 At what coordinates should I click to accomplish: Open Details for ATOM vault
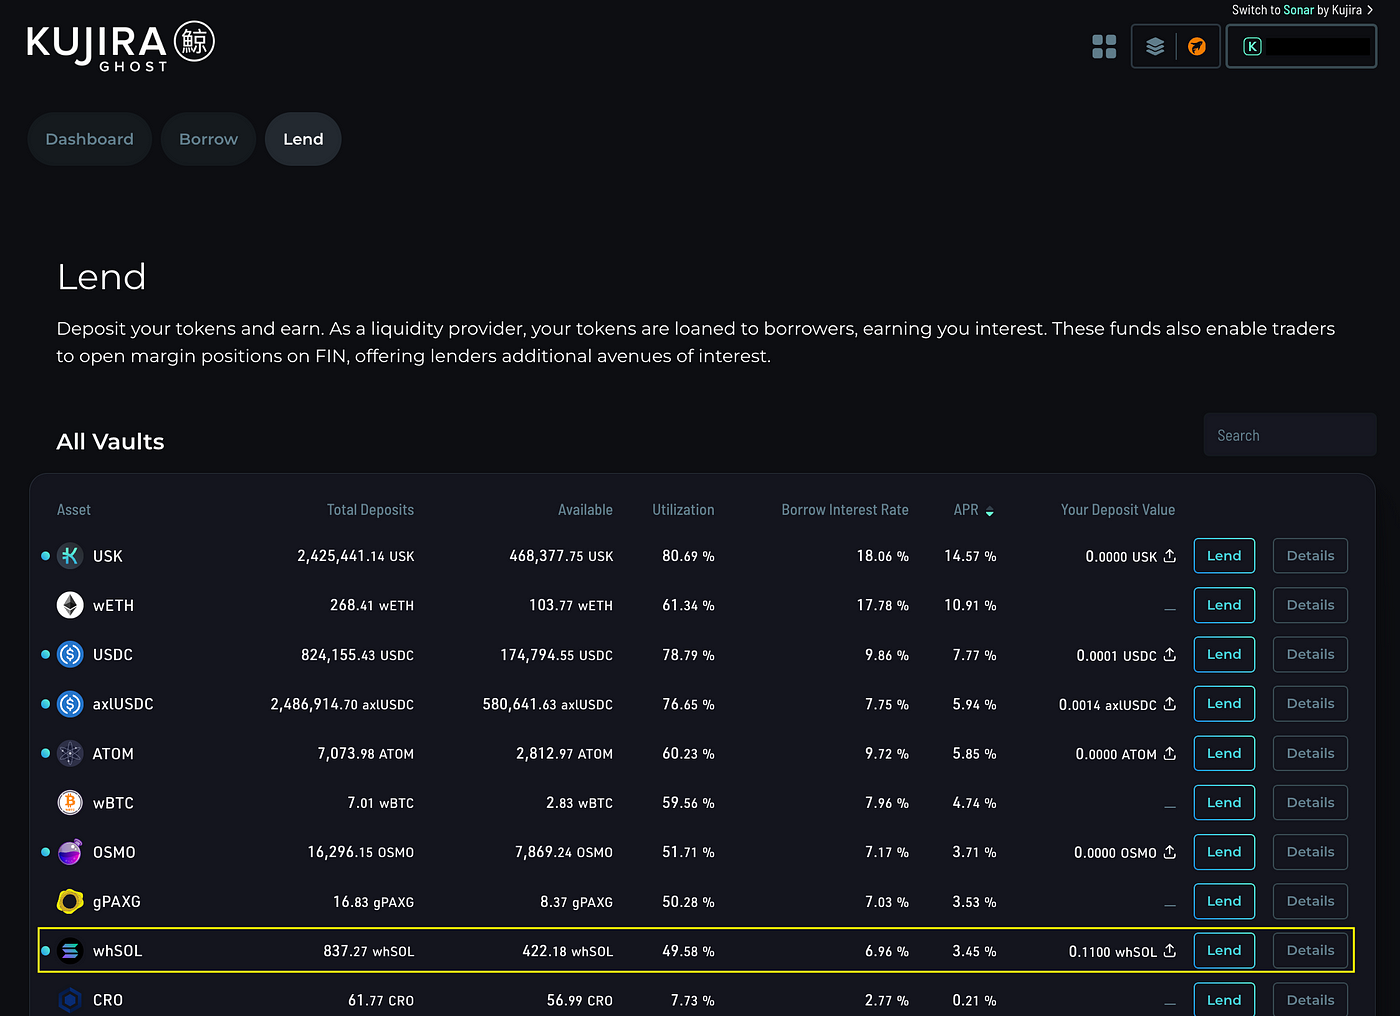[1310, 753]
